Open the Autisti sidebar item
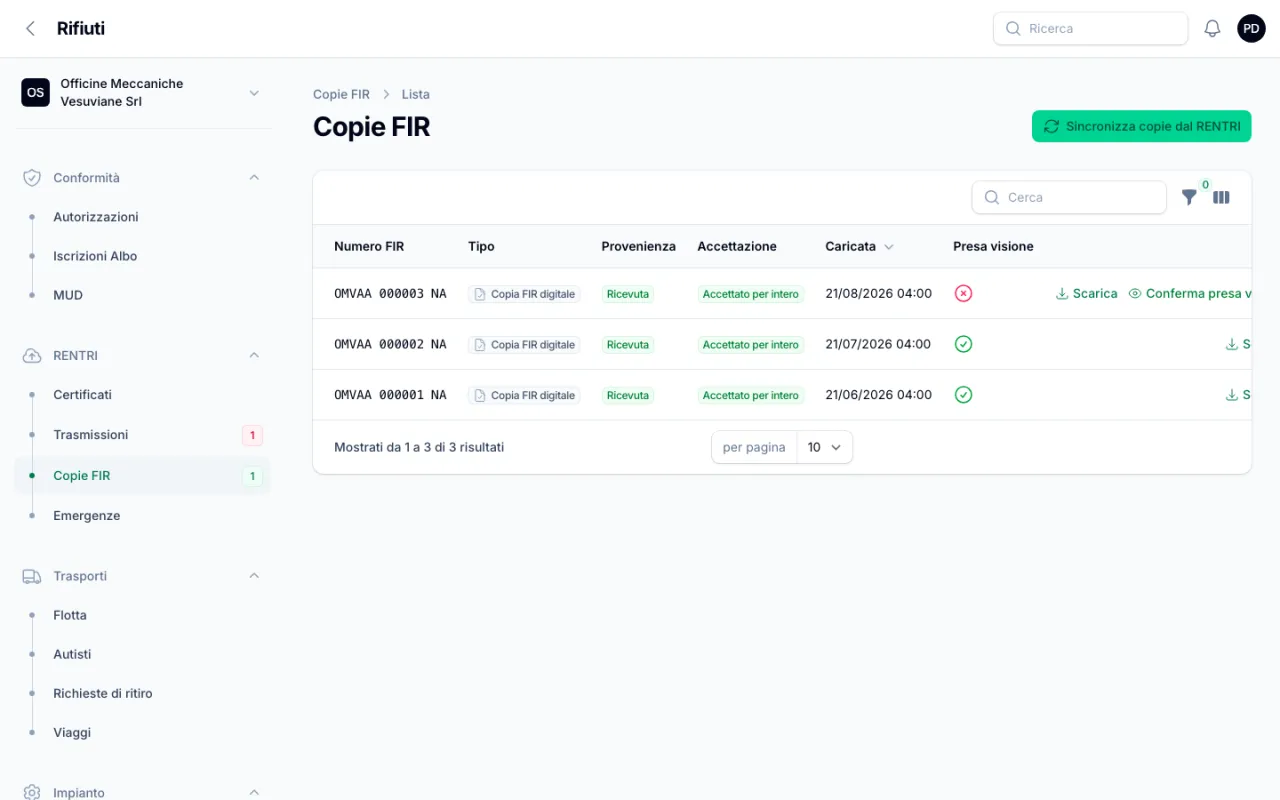Screen dimensions: 1280x800 tap(72, 654)
